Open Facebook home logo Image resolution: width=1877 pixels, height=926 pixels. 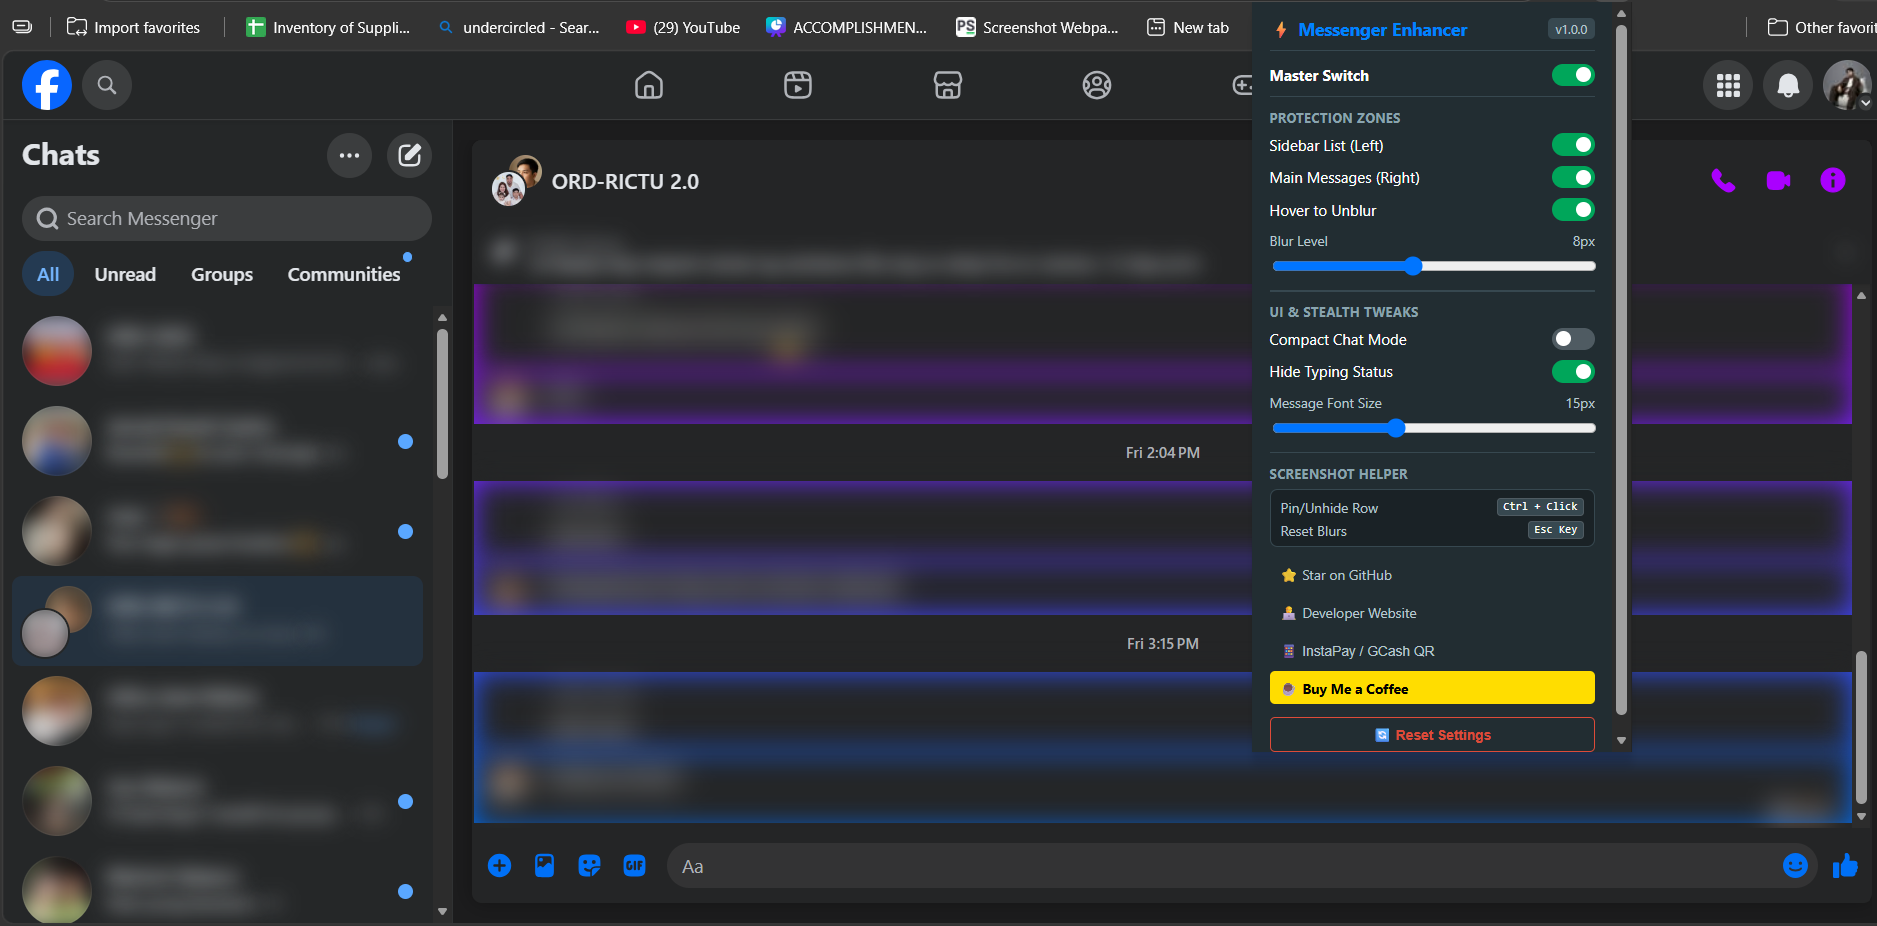pos(47,85)
